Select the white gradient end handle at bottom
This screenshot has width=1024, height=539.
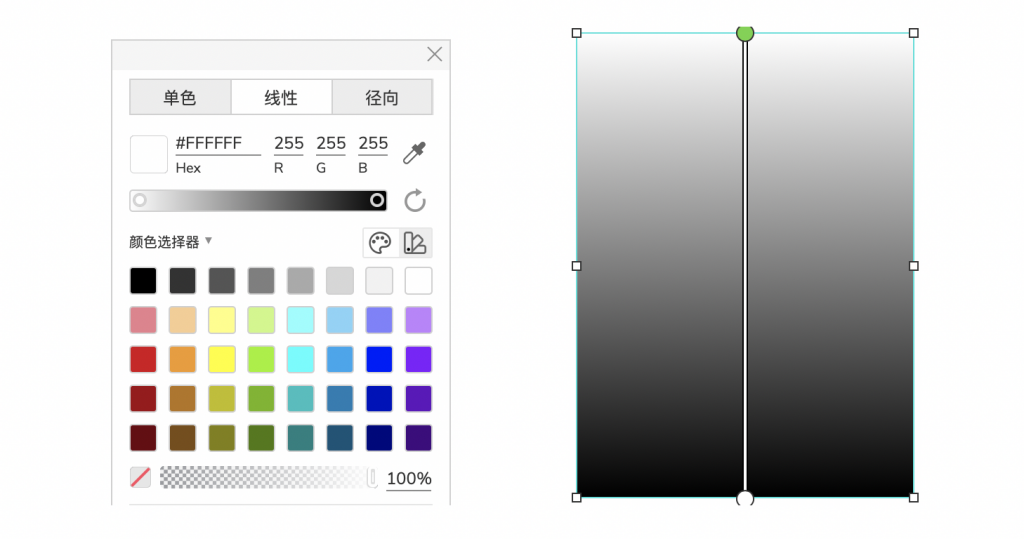tap(745, 498)
